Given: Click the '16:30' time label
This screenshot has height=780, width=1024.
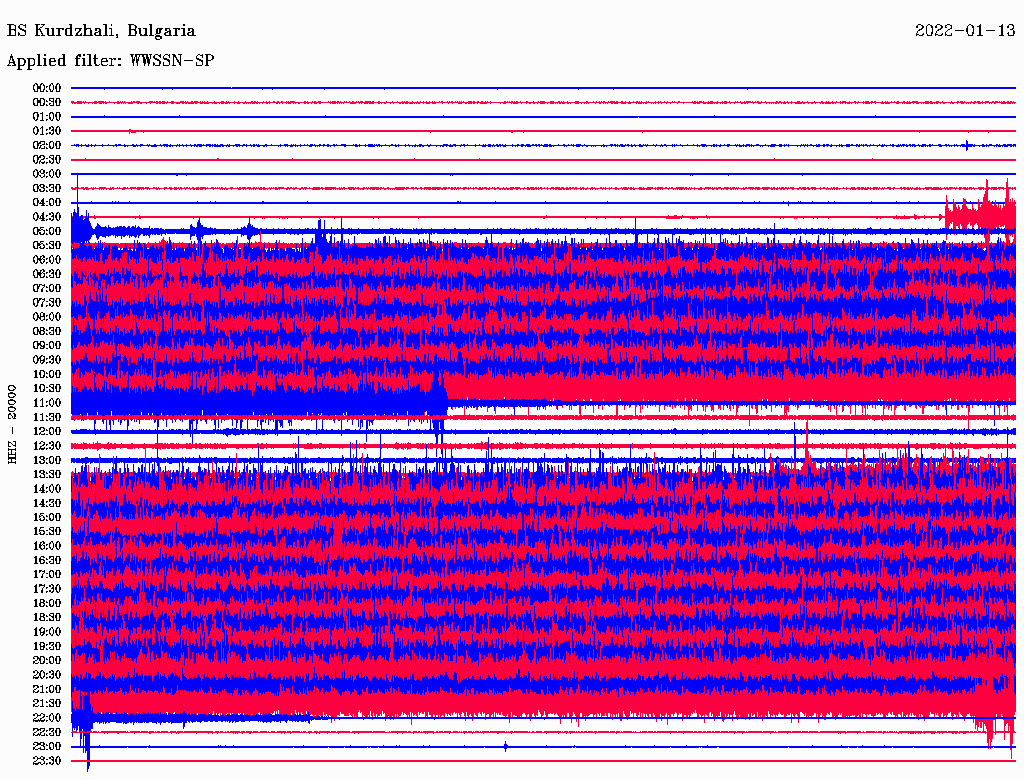Looking at the screenshot, I should point(46,561).
